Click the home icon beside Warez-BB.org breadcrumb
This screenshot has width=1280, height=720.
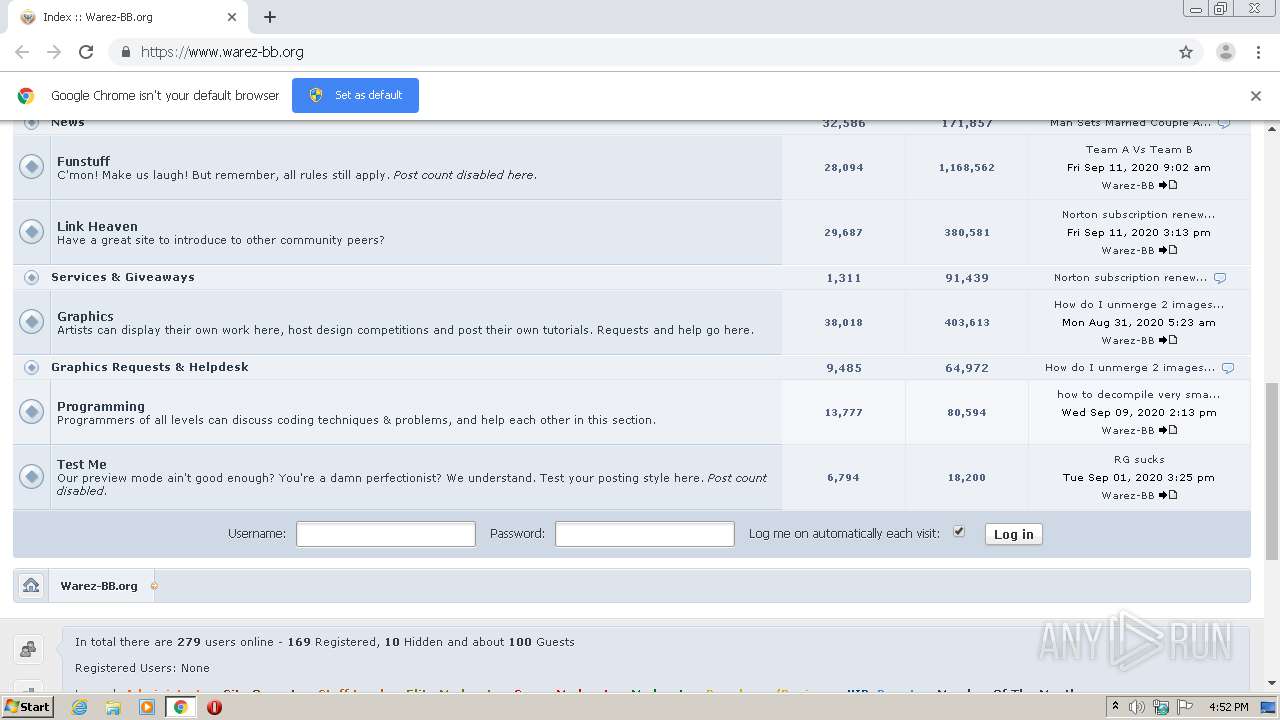point(31,585)
